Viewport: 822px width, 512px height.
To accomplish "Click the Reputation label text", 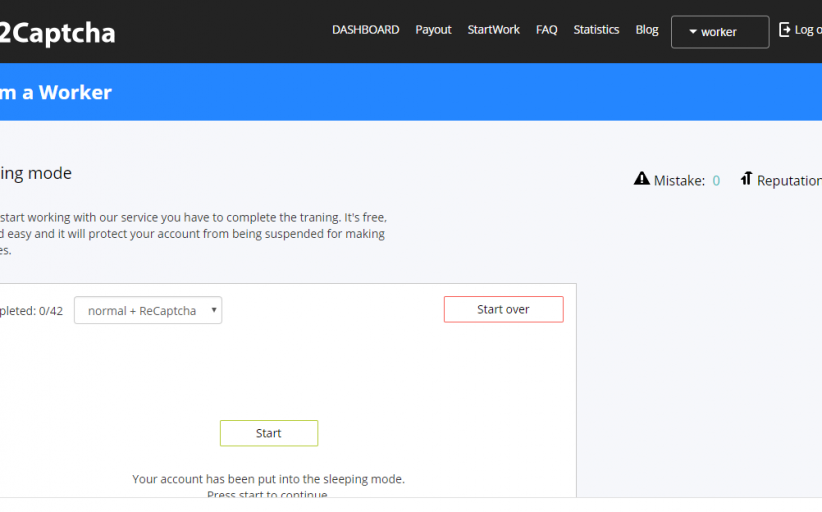I will (789, 181).
